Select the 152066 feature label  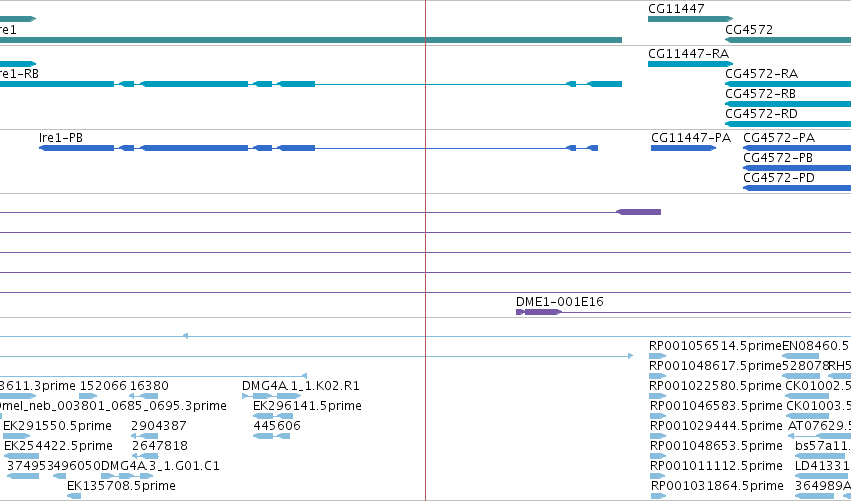103,385
